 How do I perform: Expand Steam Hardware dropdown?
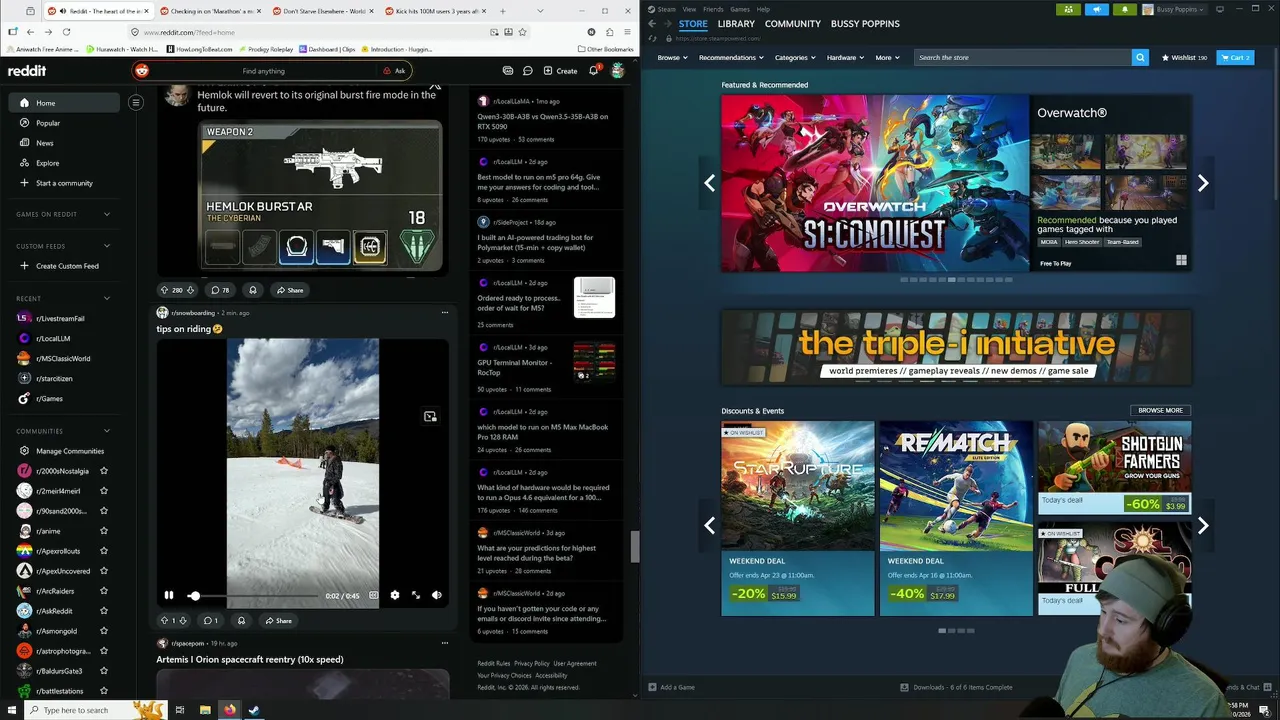coord(845,58)
